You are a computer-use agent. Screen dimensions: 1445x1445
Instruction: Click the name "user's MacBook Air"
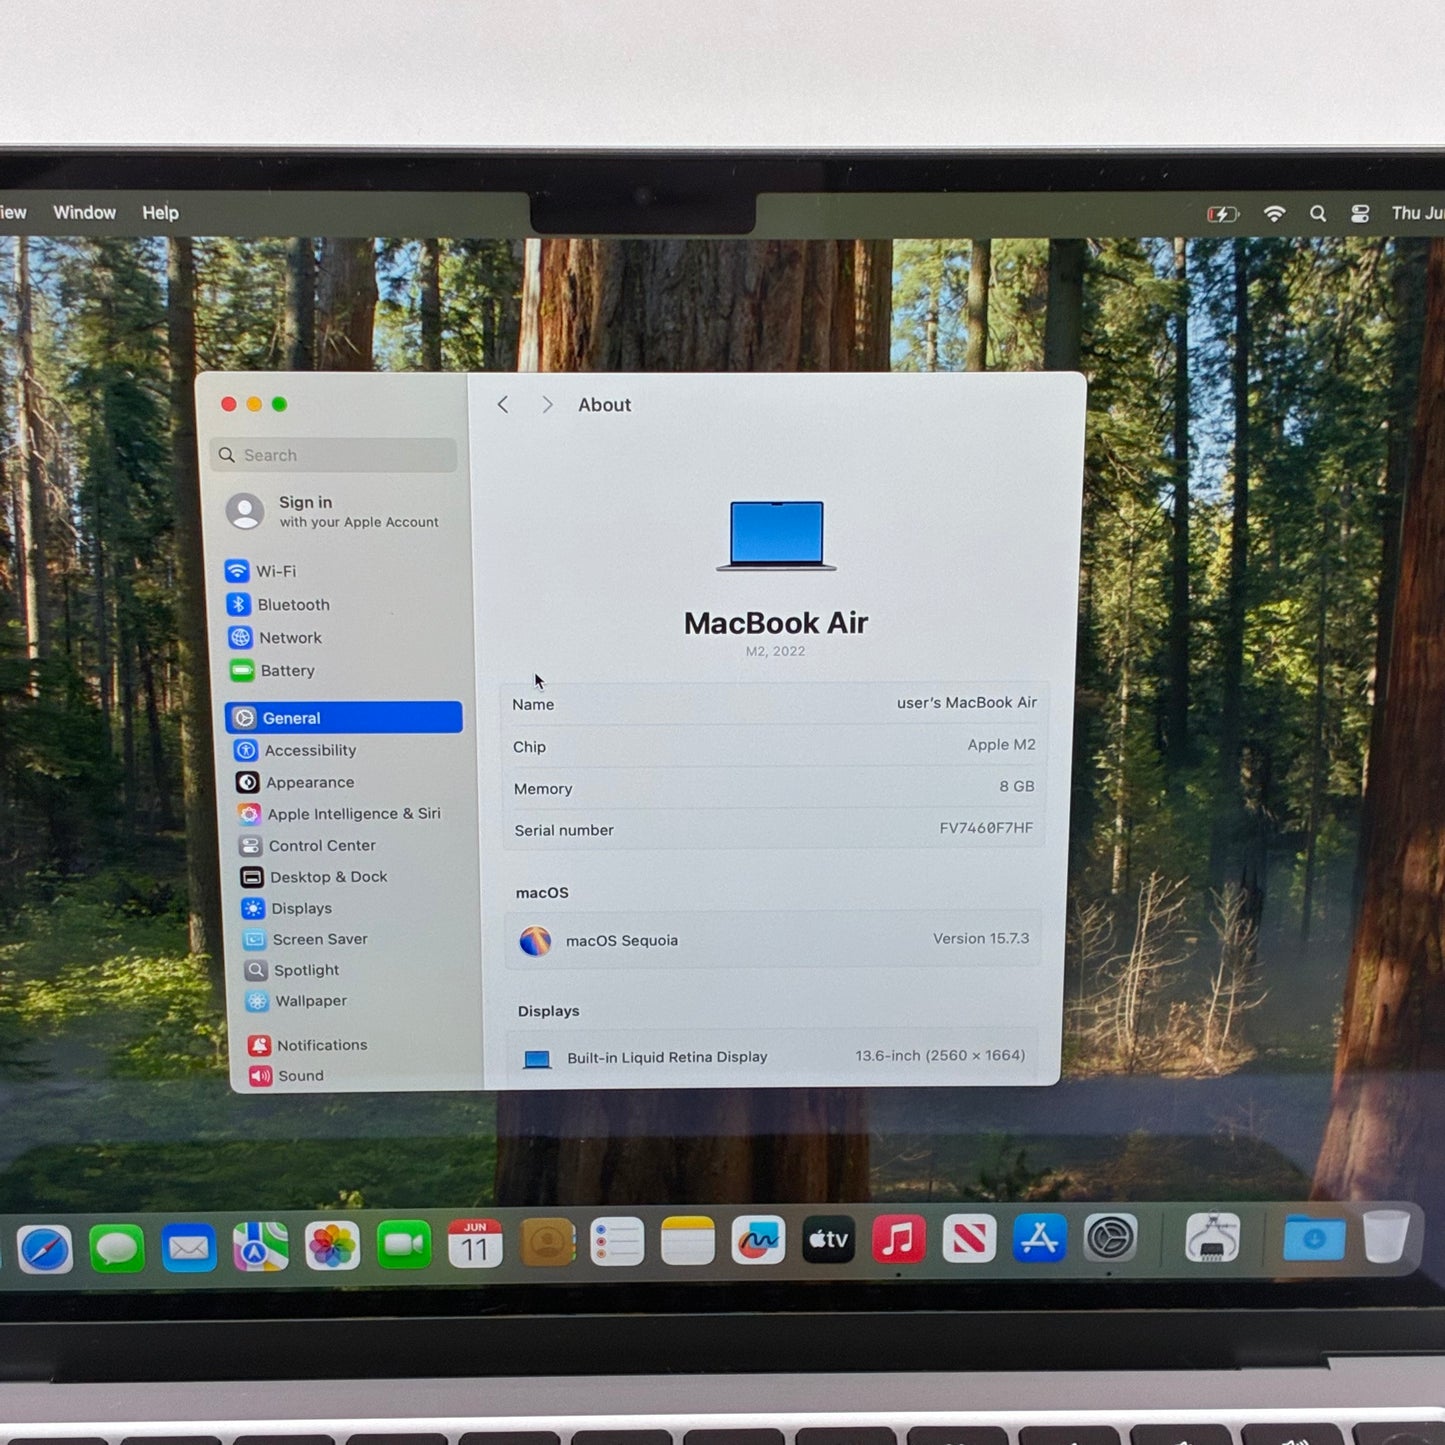click(x=966, y=703)
